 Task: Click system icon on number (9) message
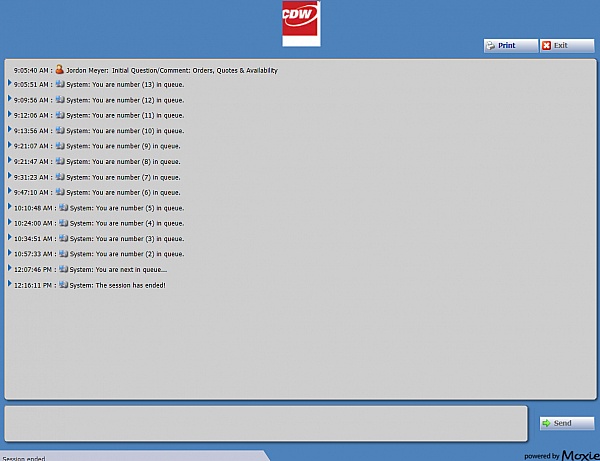(60, 145)
